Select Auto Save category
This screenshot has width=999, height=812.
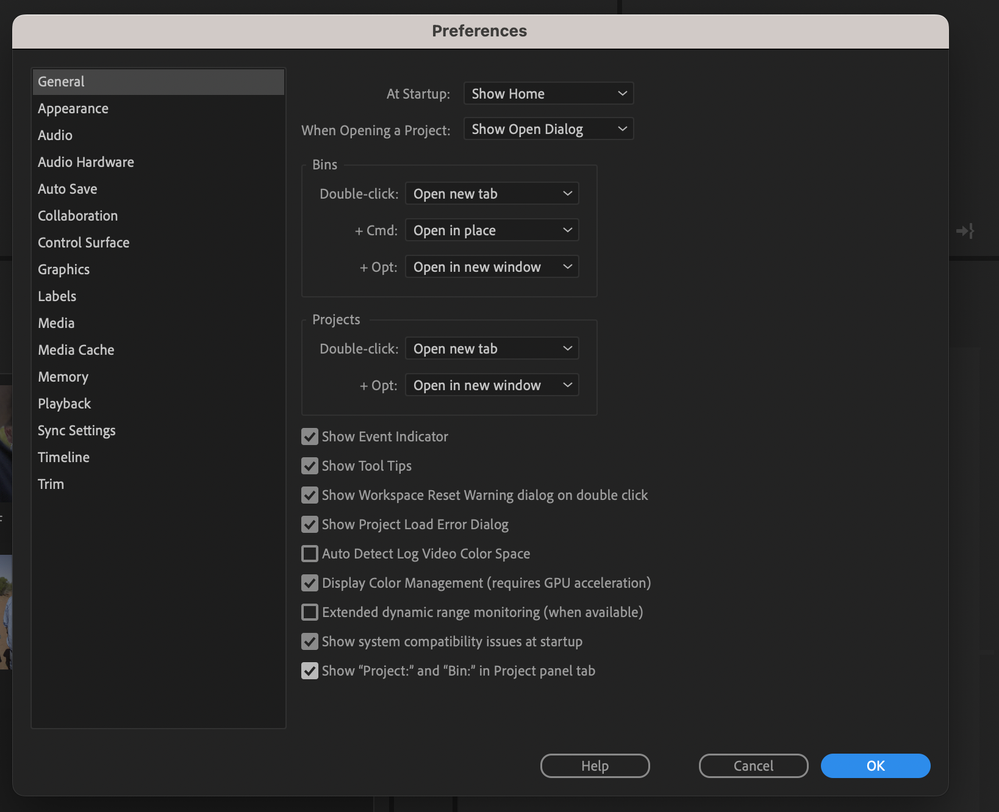(x=68, y=189)
